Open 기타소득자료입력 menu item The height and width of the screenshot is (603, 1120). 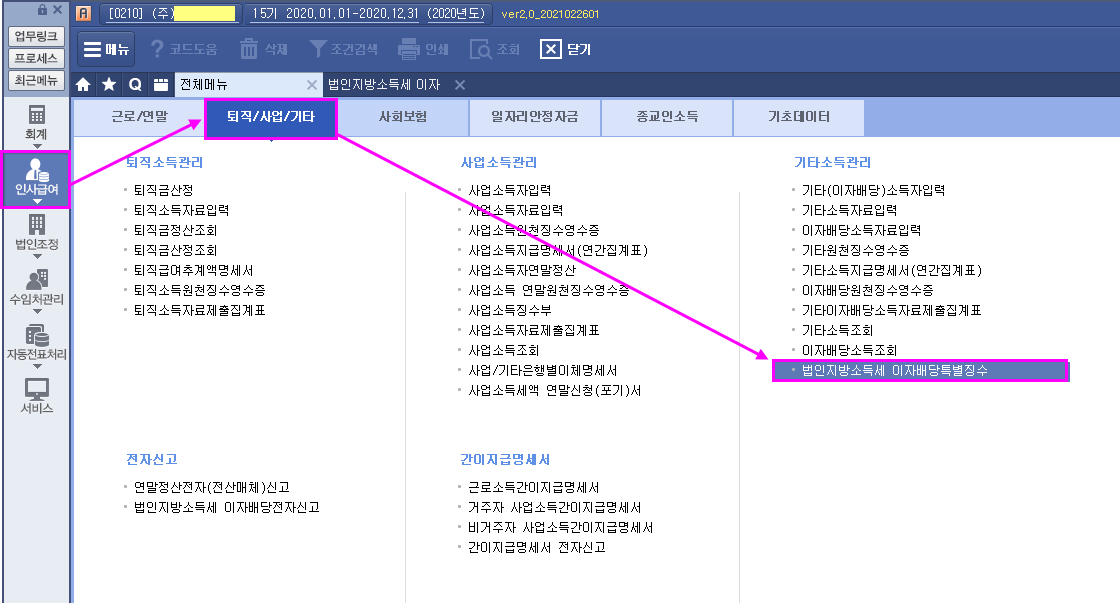pyautogui.click(x=849, y=211)
